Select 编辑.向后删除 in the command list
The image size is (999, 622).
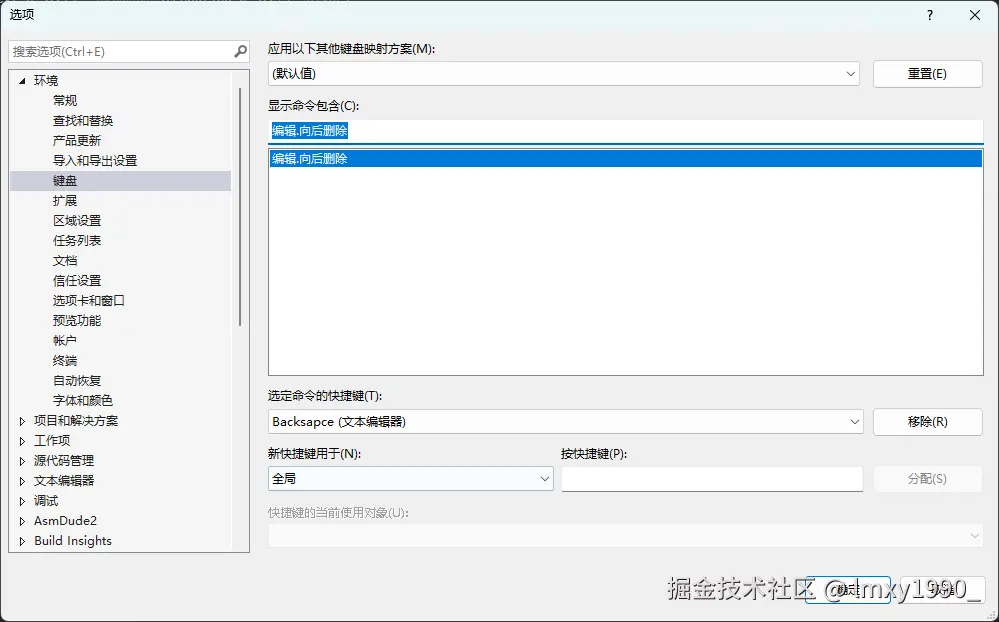(x=626, y=159)
